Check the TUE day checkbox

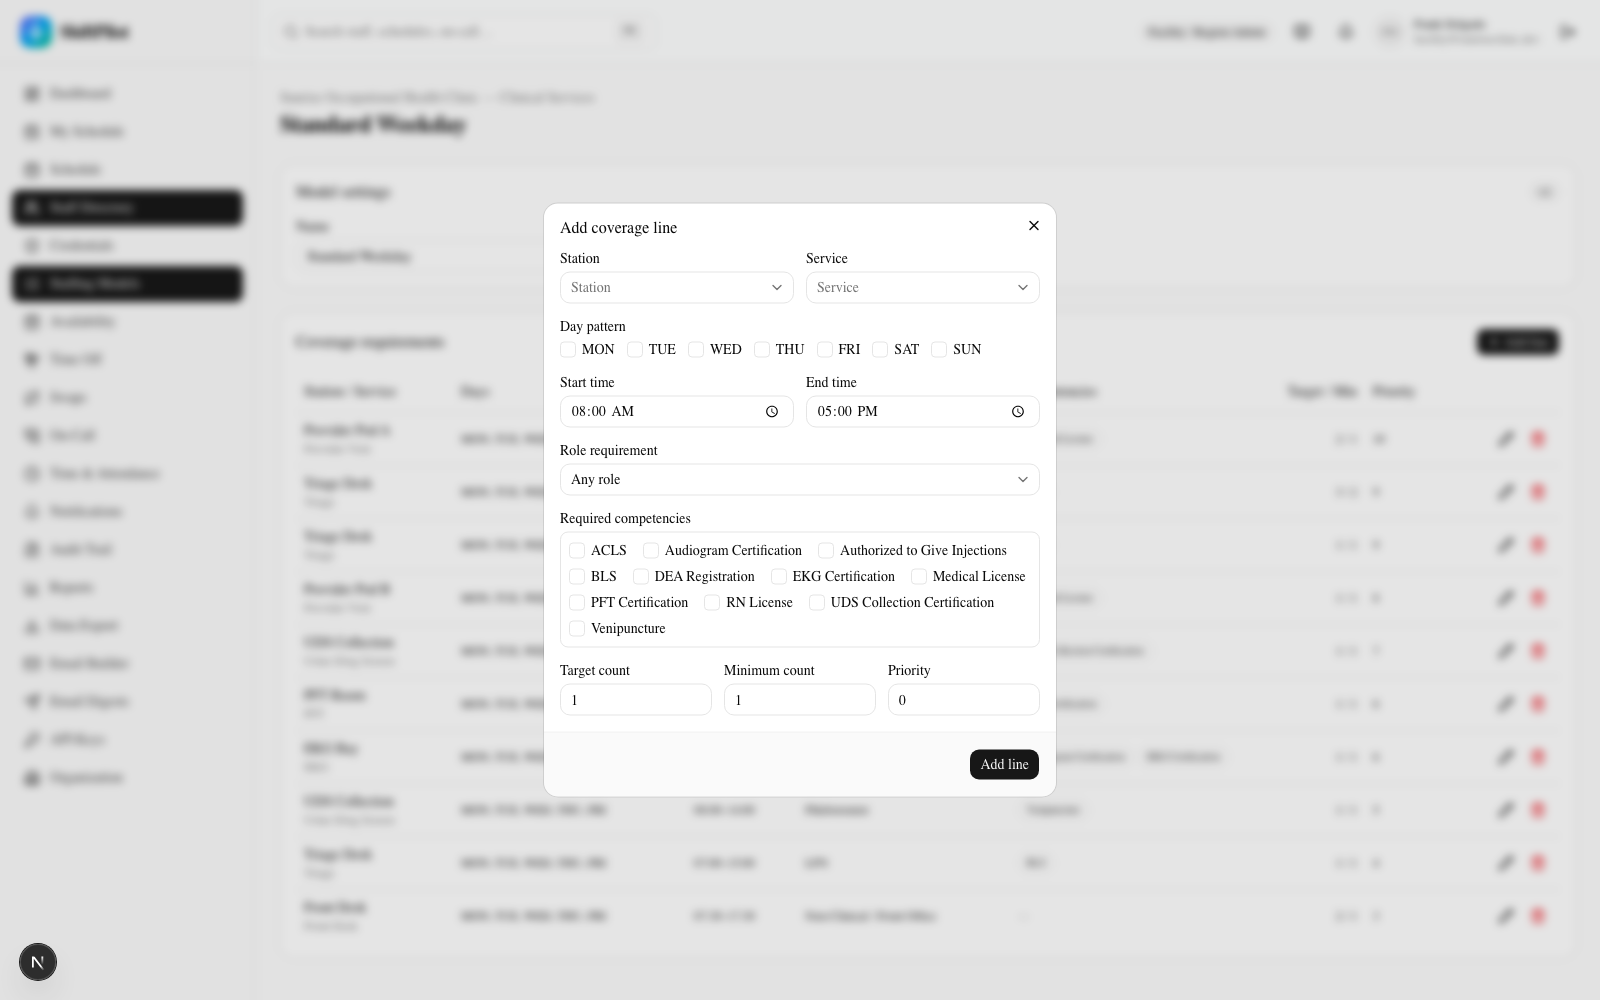point(635,350)
